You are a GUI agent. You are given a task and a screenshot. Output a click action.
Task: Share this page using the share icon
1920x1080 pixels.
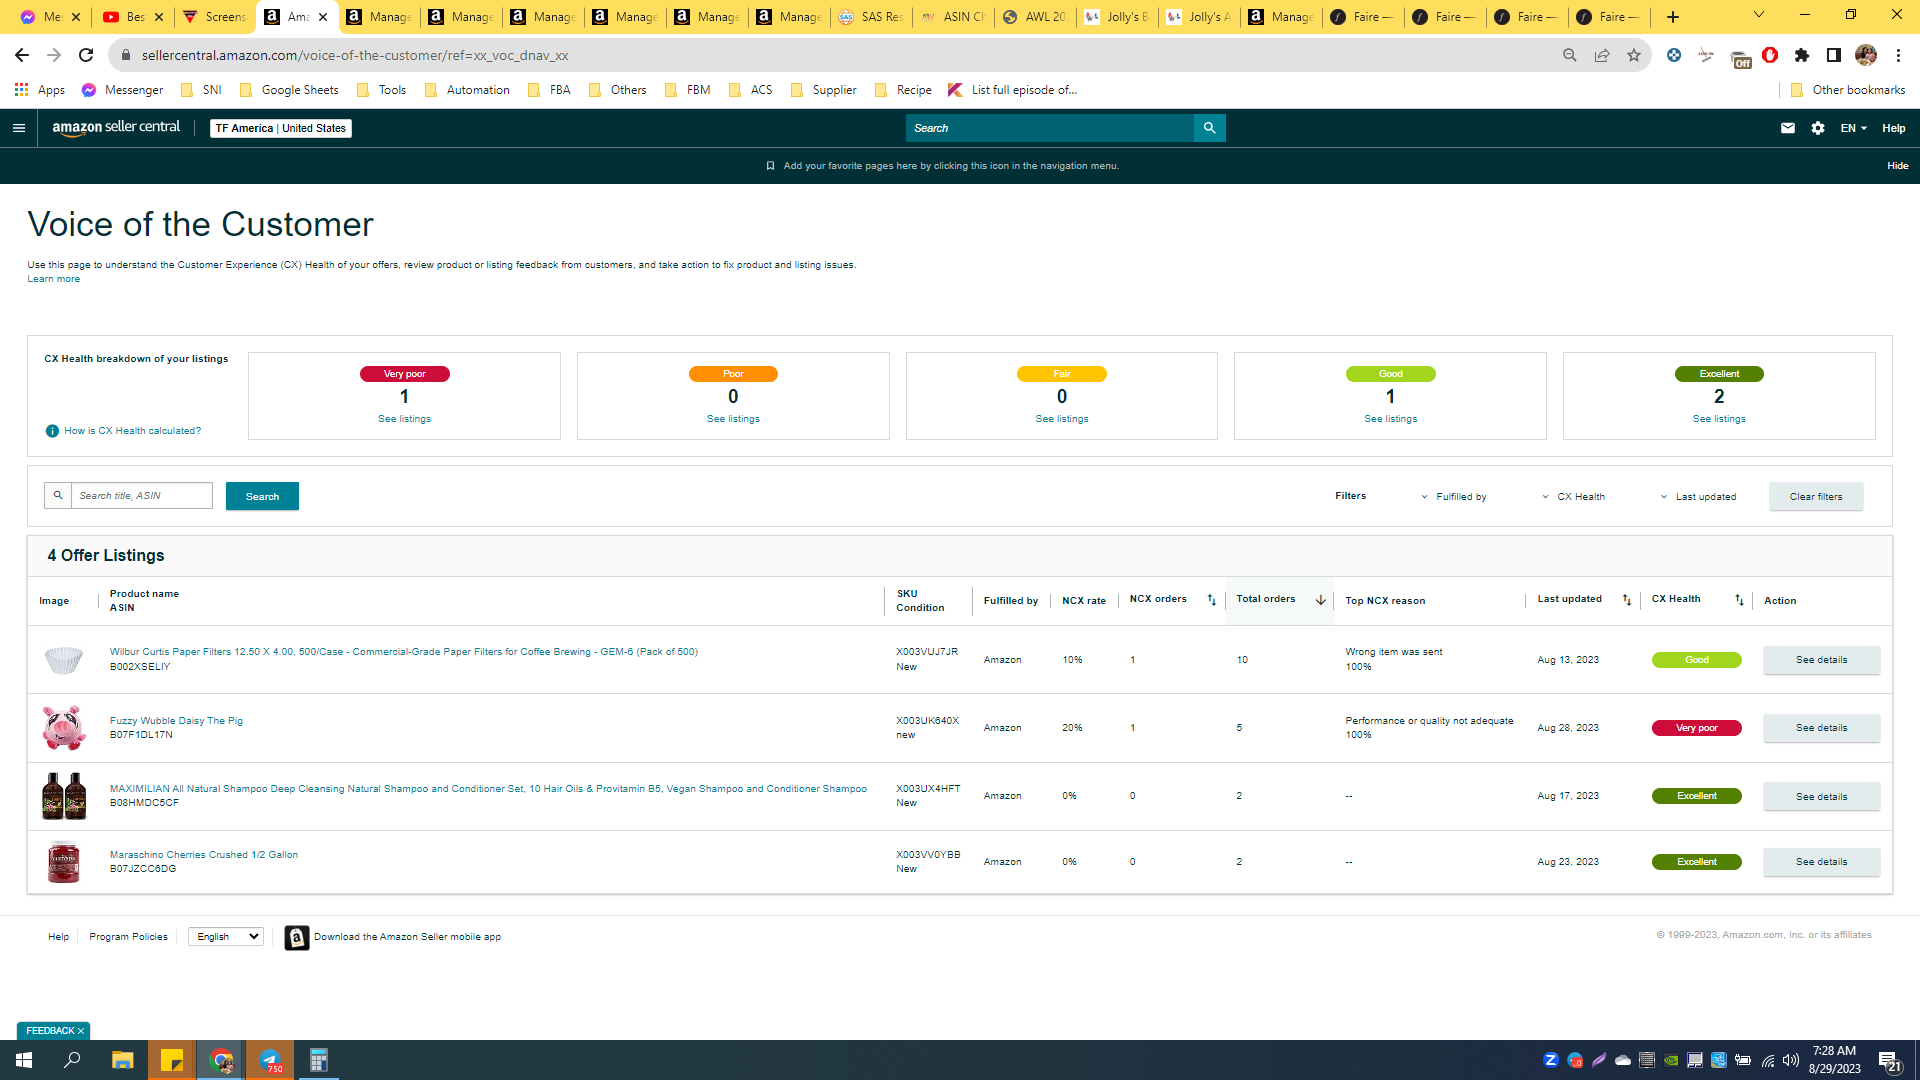pyautogui.click(x=1602, y=55)
